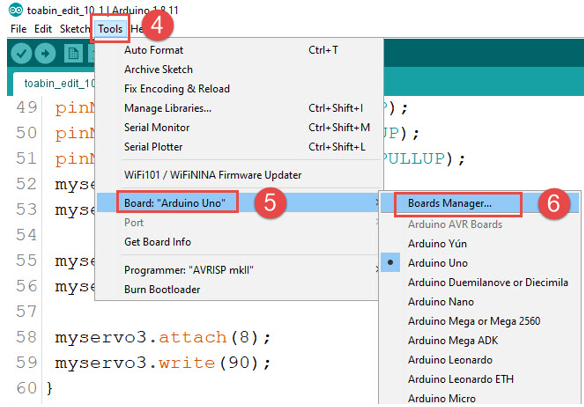
Task: Select Arduino Duemilanove or Diecimila board
Action: 480,282
